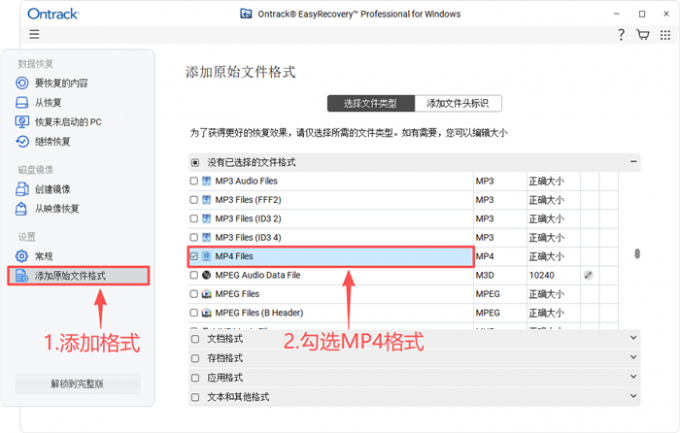The height and width of the screenshot is (433, 680).
Task: Open the help question mark icon
Action: [x=621, y=35]
